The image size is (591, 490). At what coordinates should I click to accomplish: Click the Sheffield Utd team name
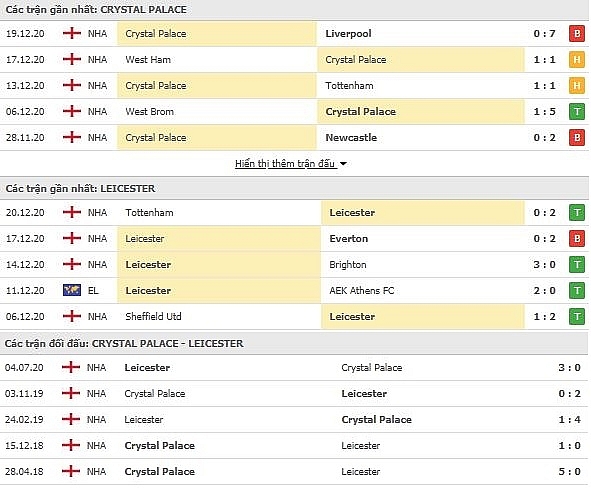click(153, 317)
